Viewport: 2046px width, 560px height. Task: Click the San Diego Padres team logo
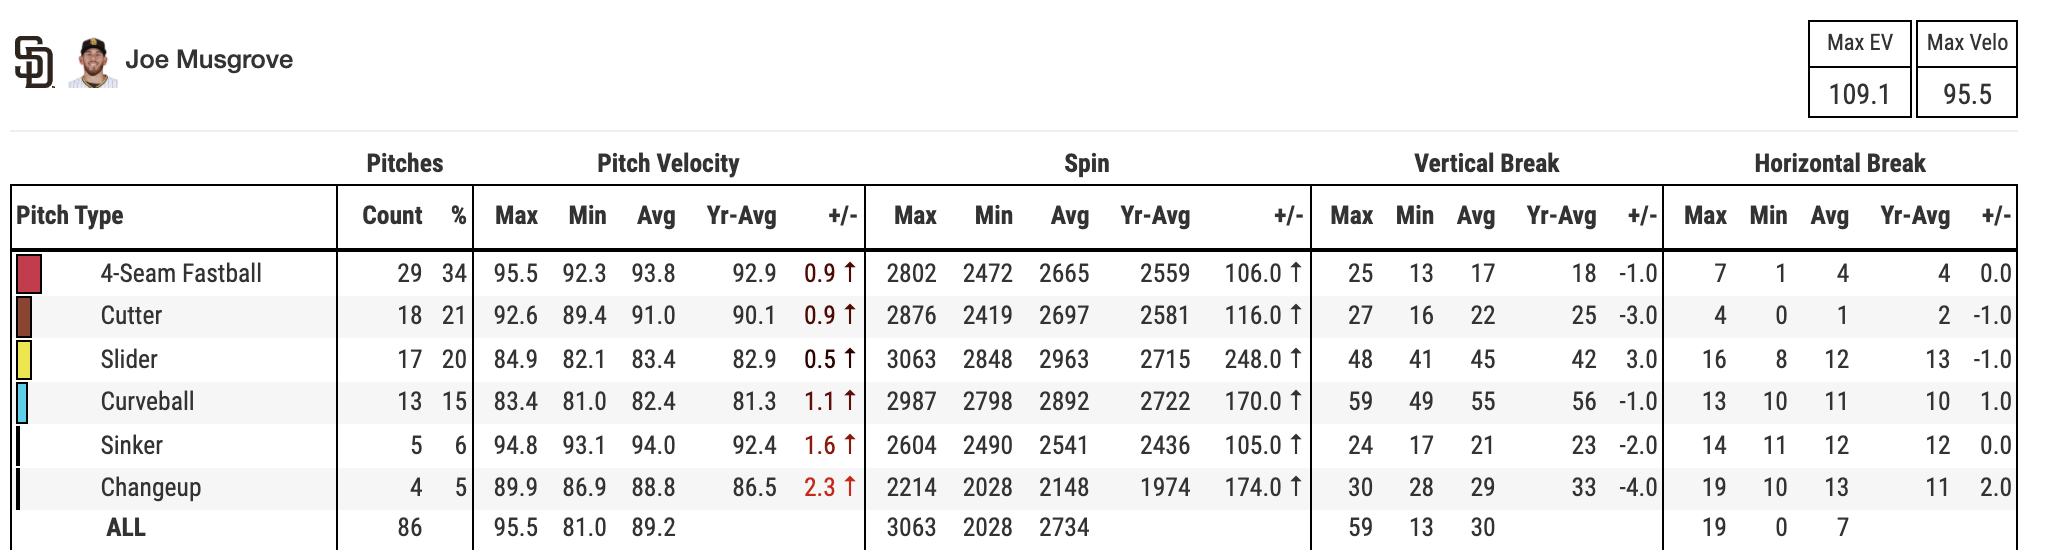pos(34,62)
